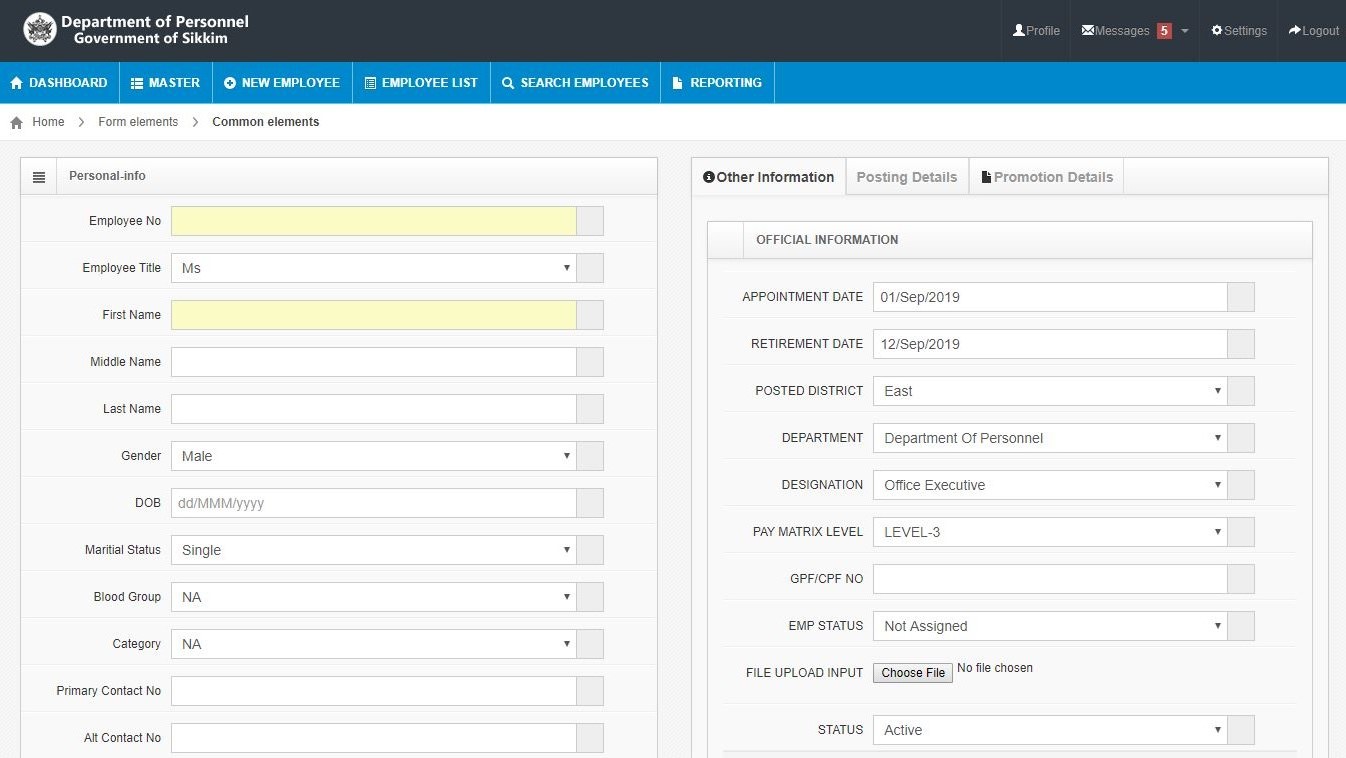The height and width of the screenshot is (758, 1346).
Task: Click the Home breadcrumb house icon
Action: (16, 122)
